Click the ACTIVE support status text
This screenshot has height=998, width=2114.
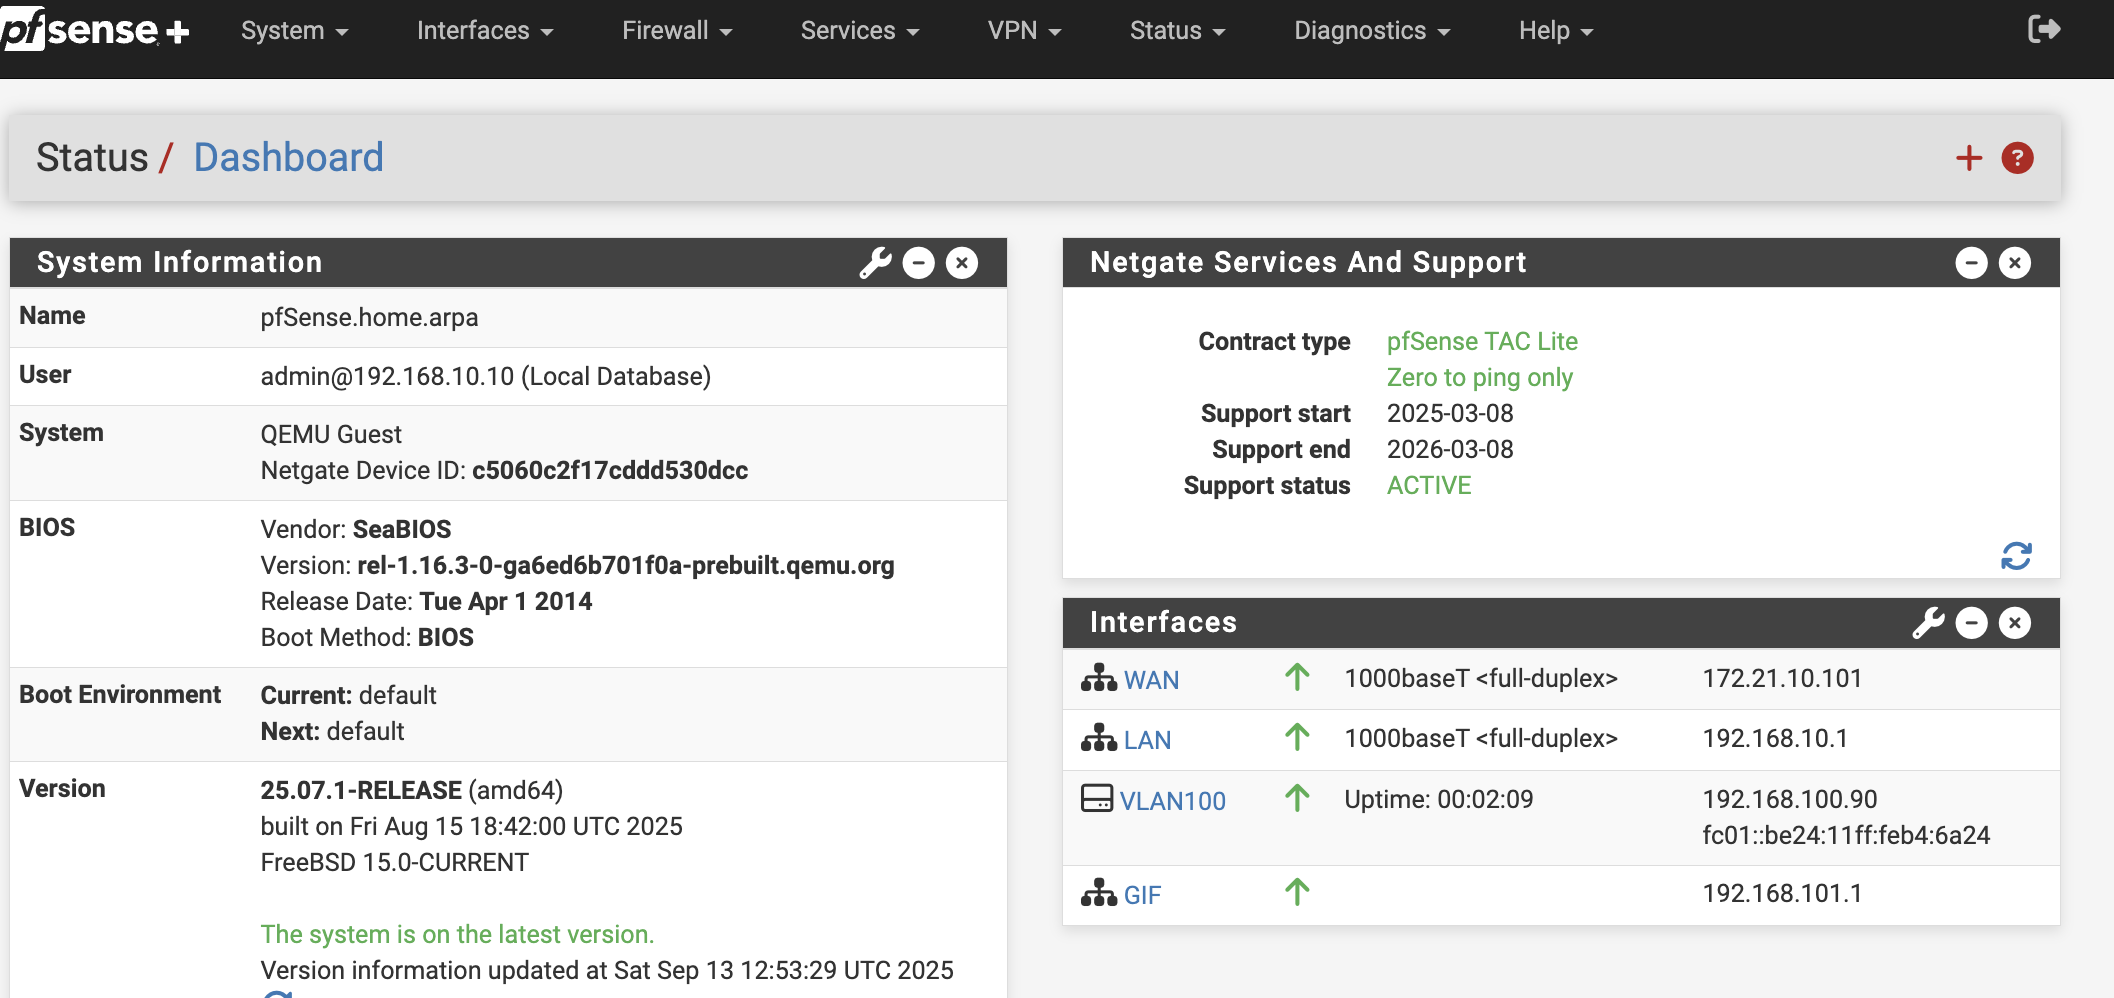pos(1429,486)
